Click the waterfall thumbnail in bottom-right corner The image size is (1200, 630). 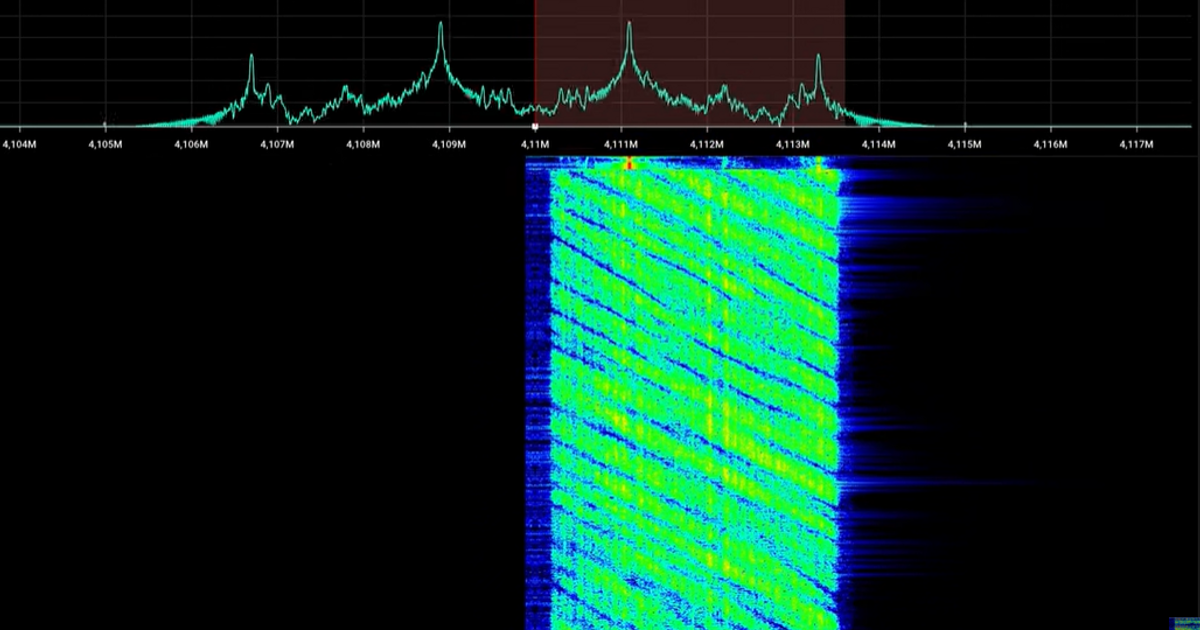1184,620
